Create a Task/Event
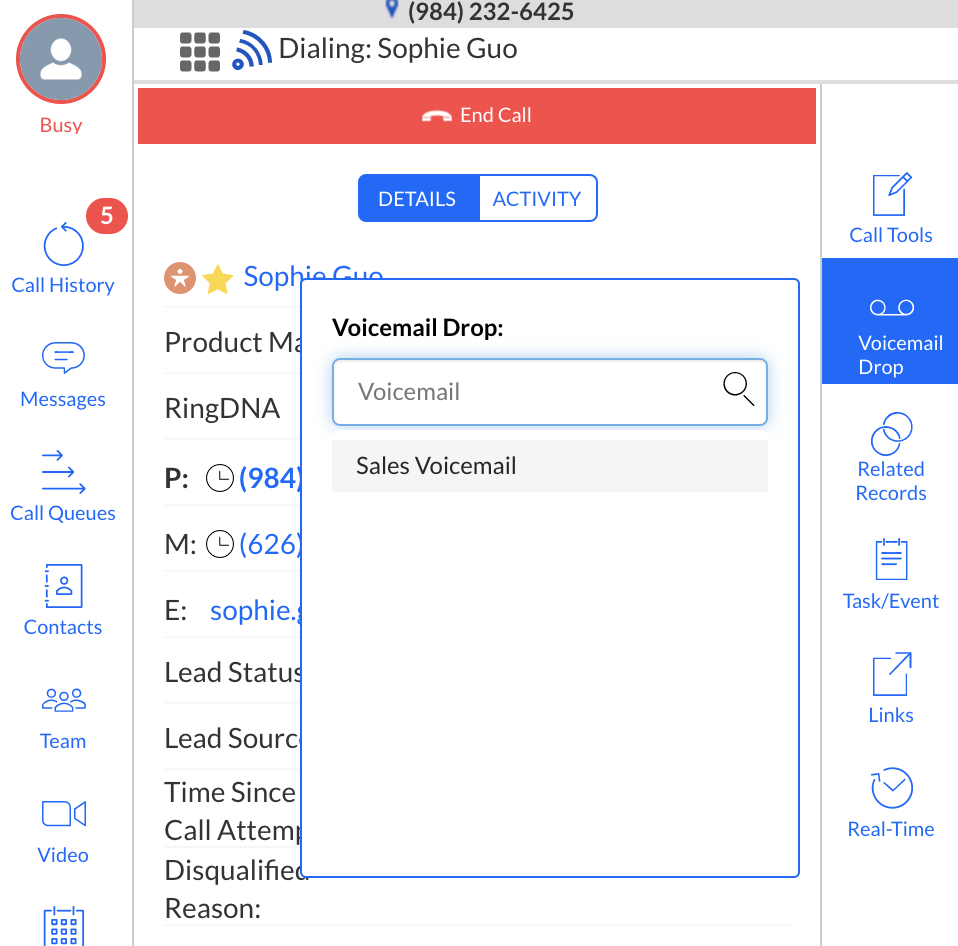 [x=890, y=573]
